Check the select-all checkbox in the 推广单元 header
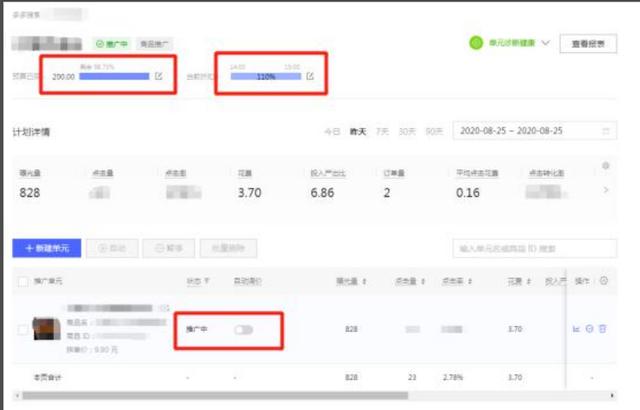The height and width of the screenshot is (410, 640). pos(23,281)
